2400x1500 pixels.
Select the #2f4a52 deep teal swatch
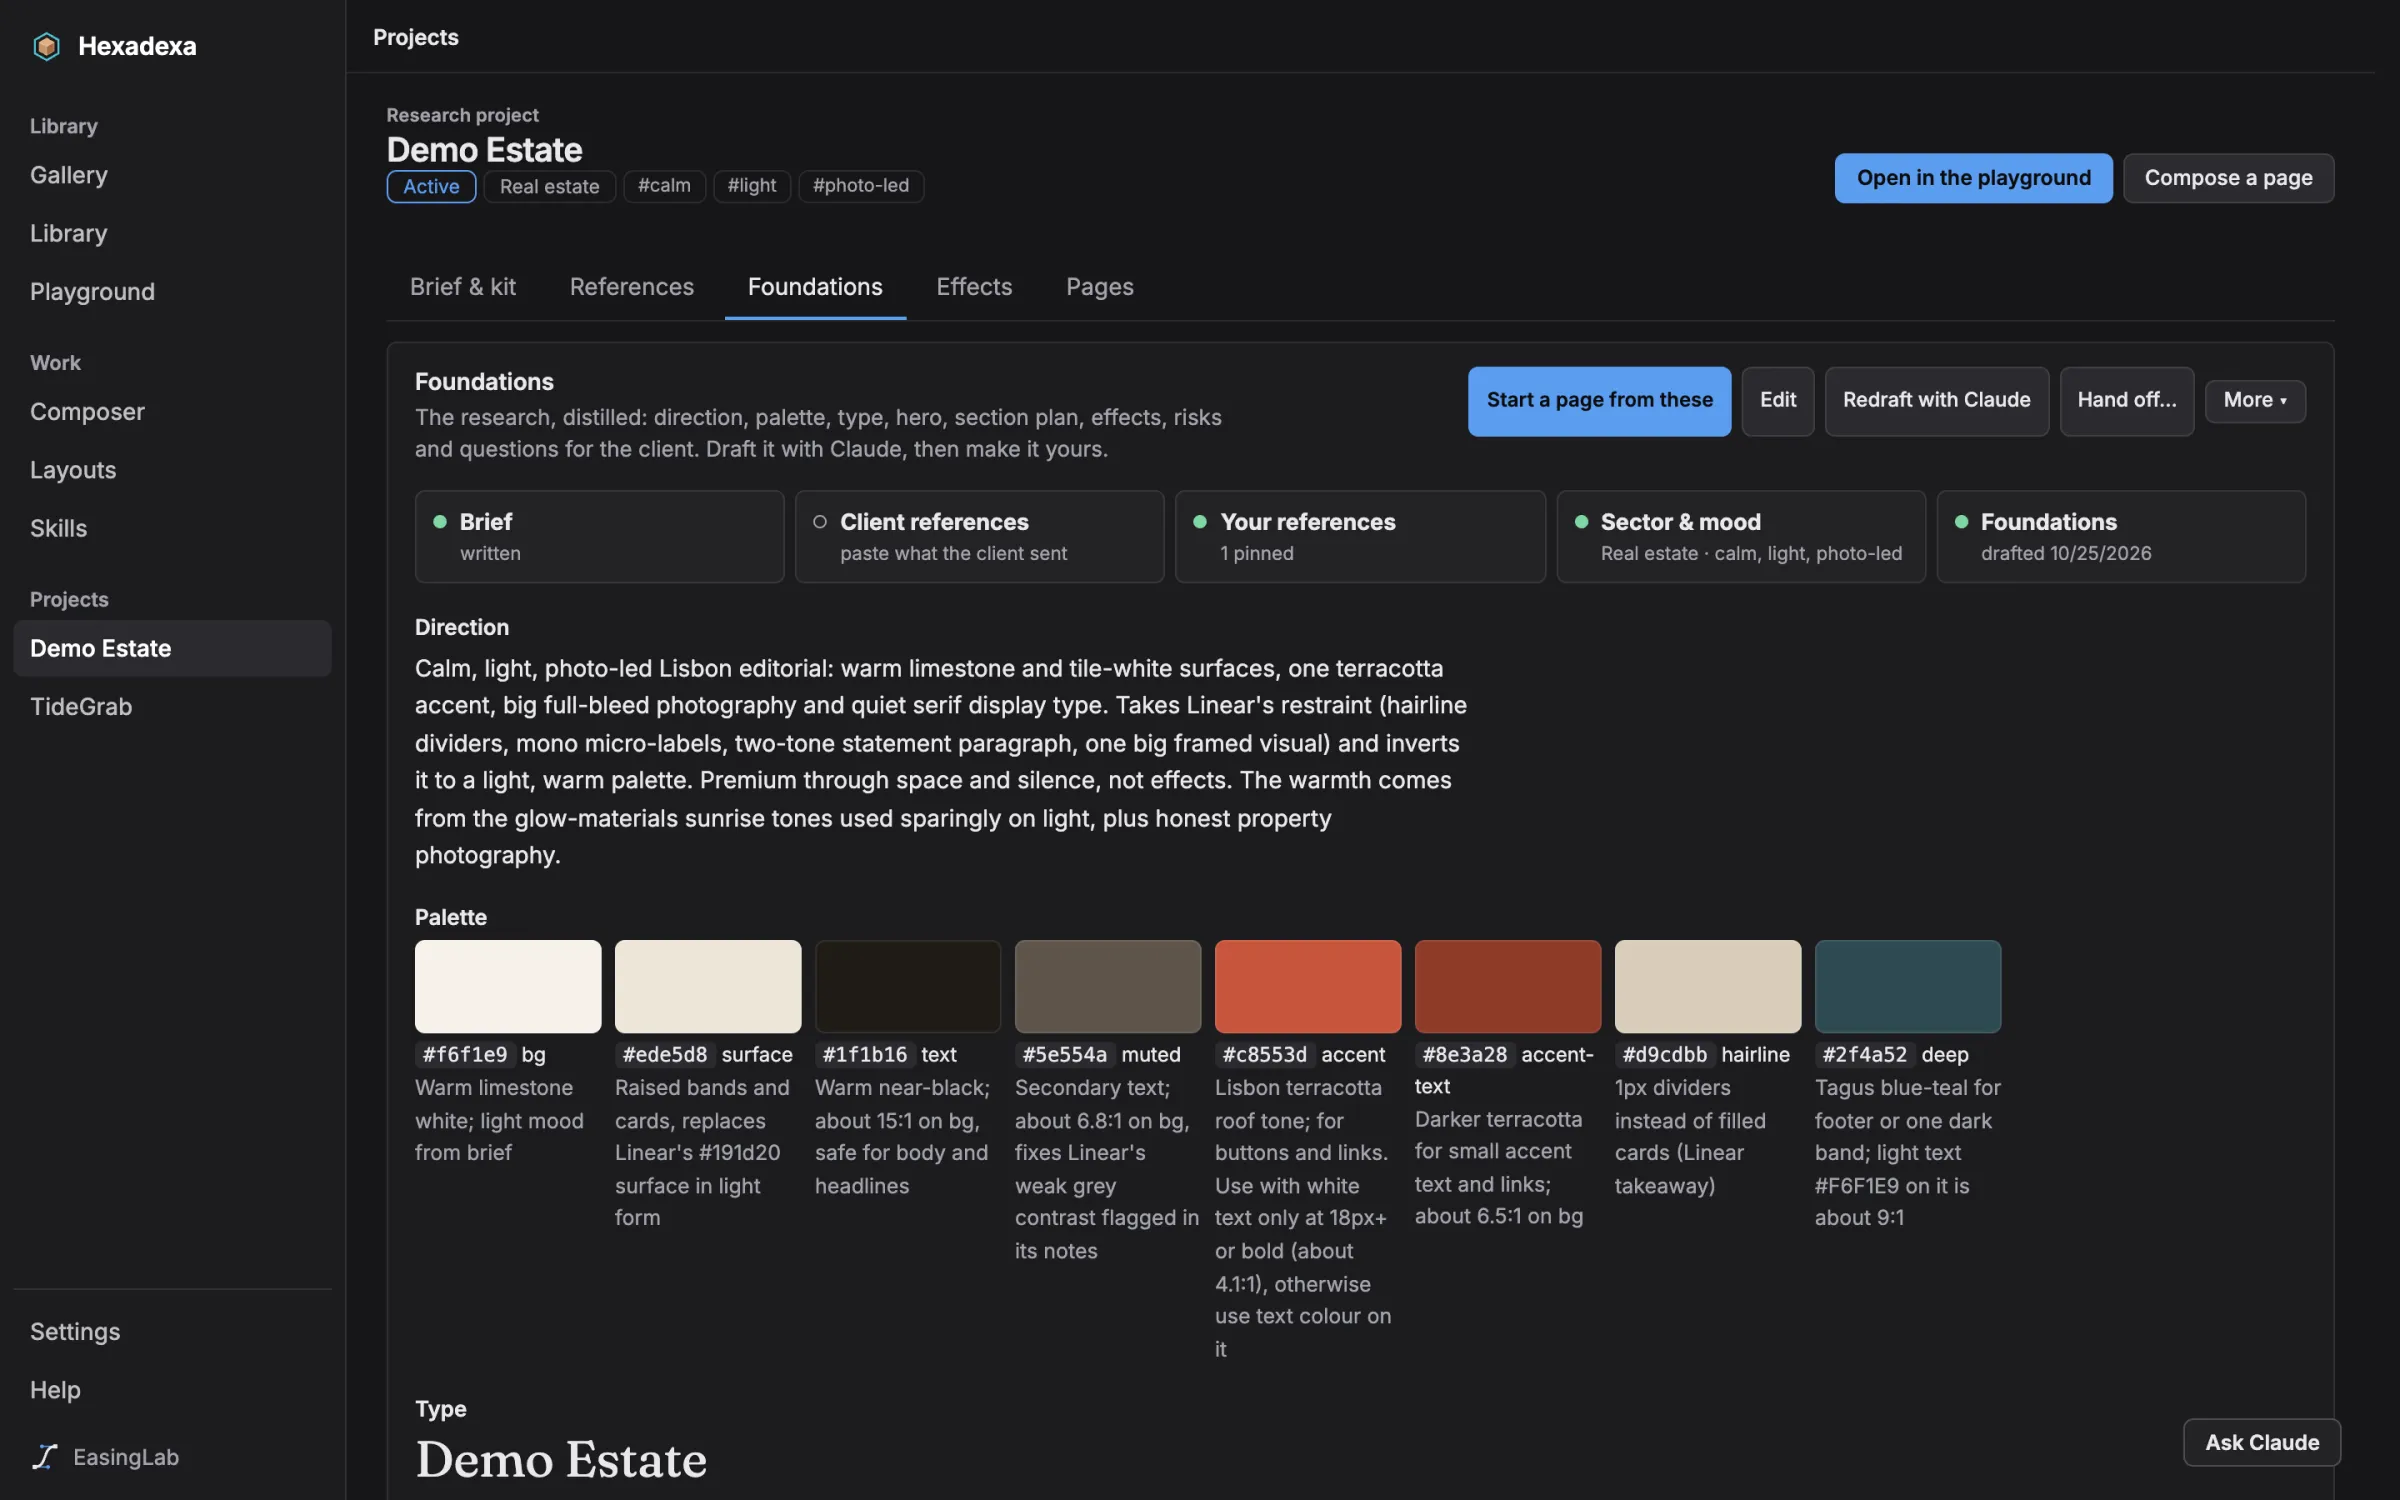pyautogui.click(x=1908, y=986)
